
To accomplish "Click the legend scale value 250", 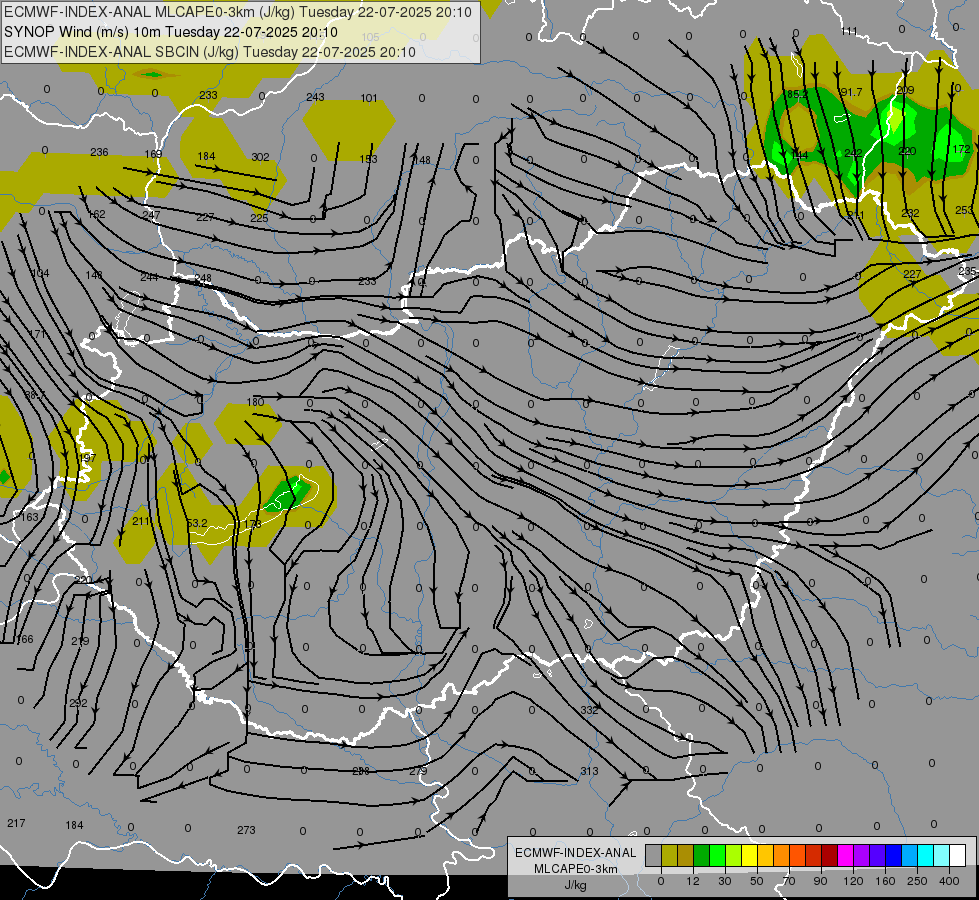I will 917,881.
